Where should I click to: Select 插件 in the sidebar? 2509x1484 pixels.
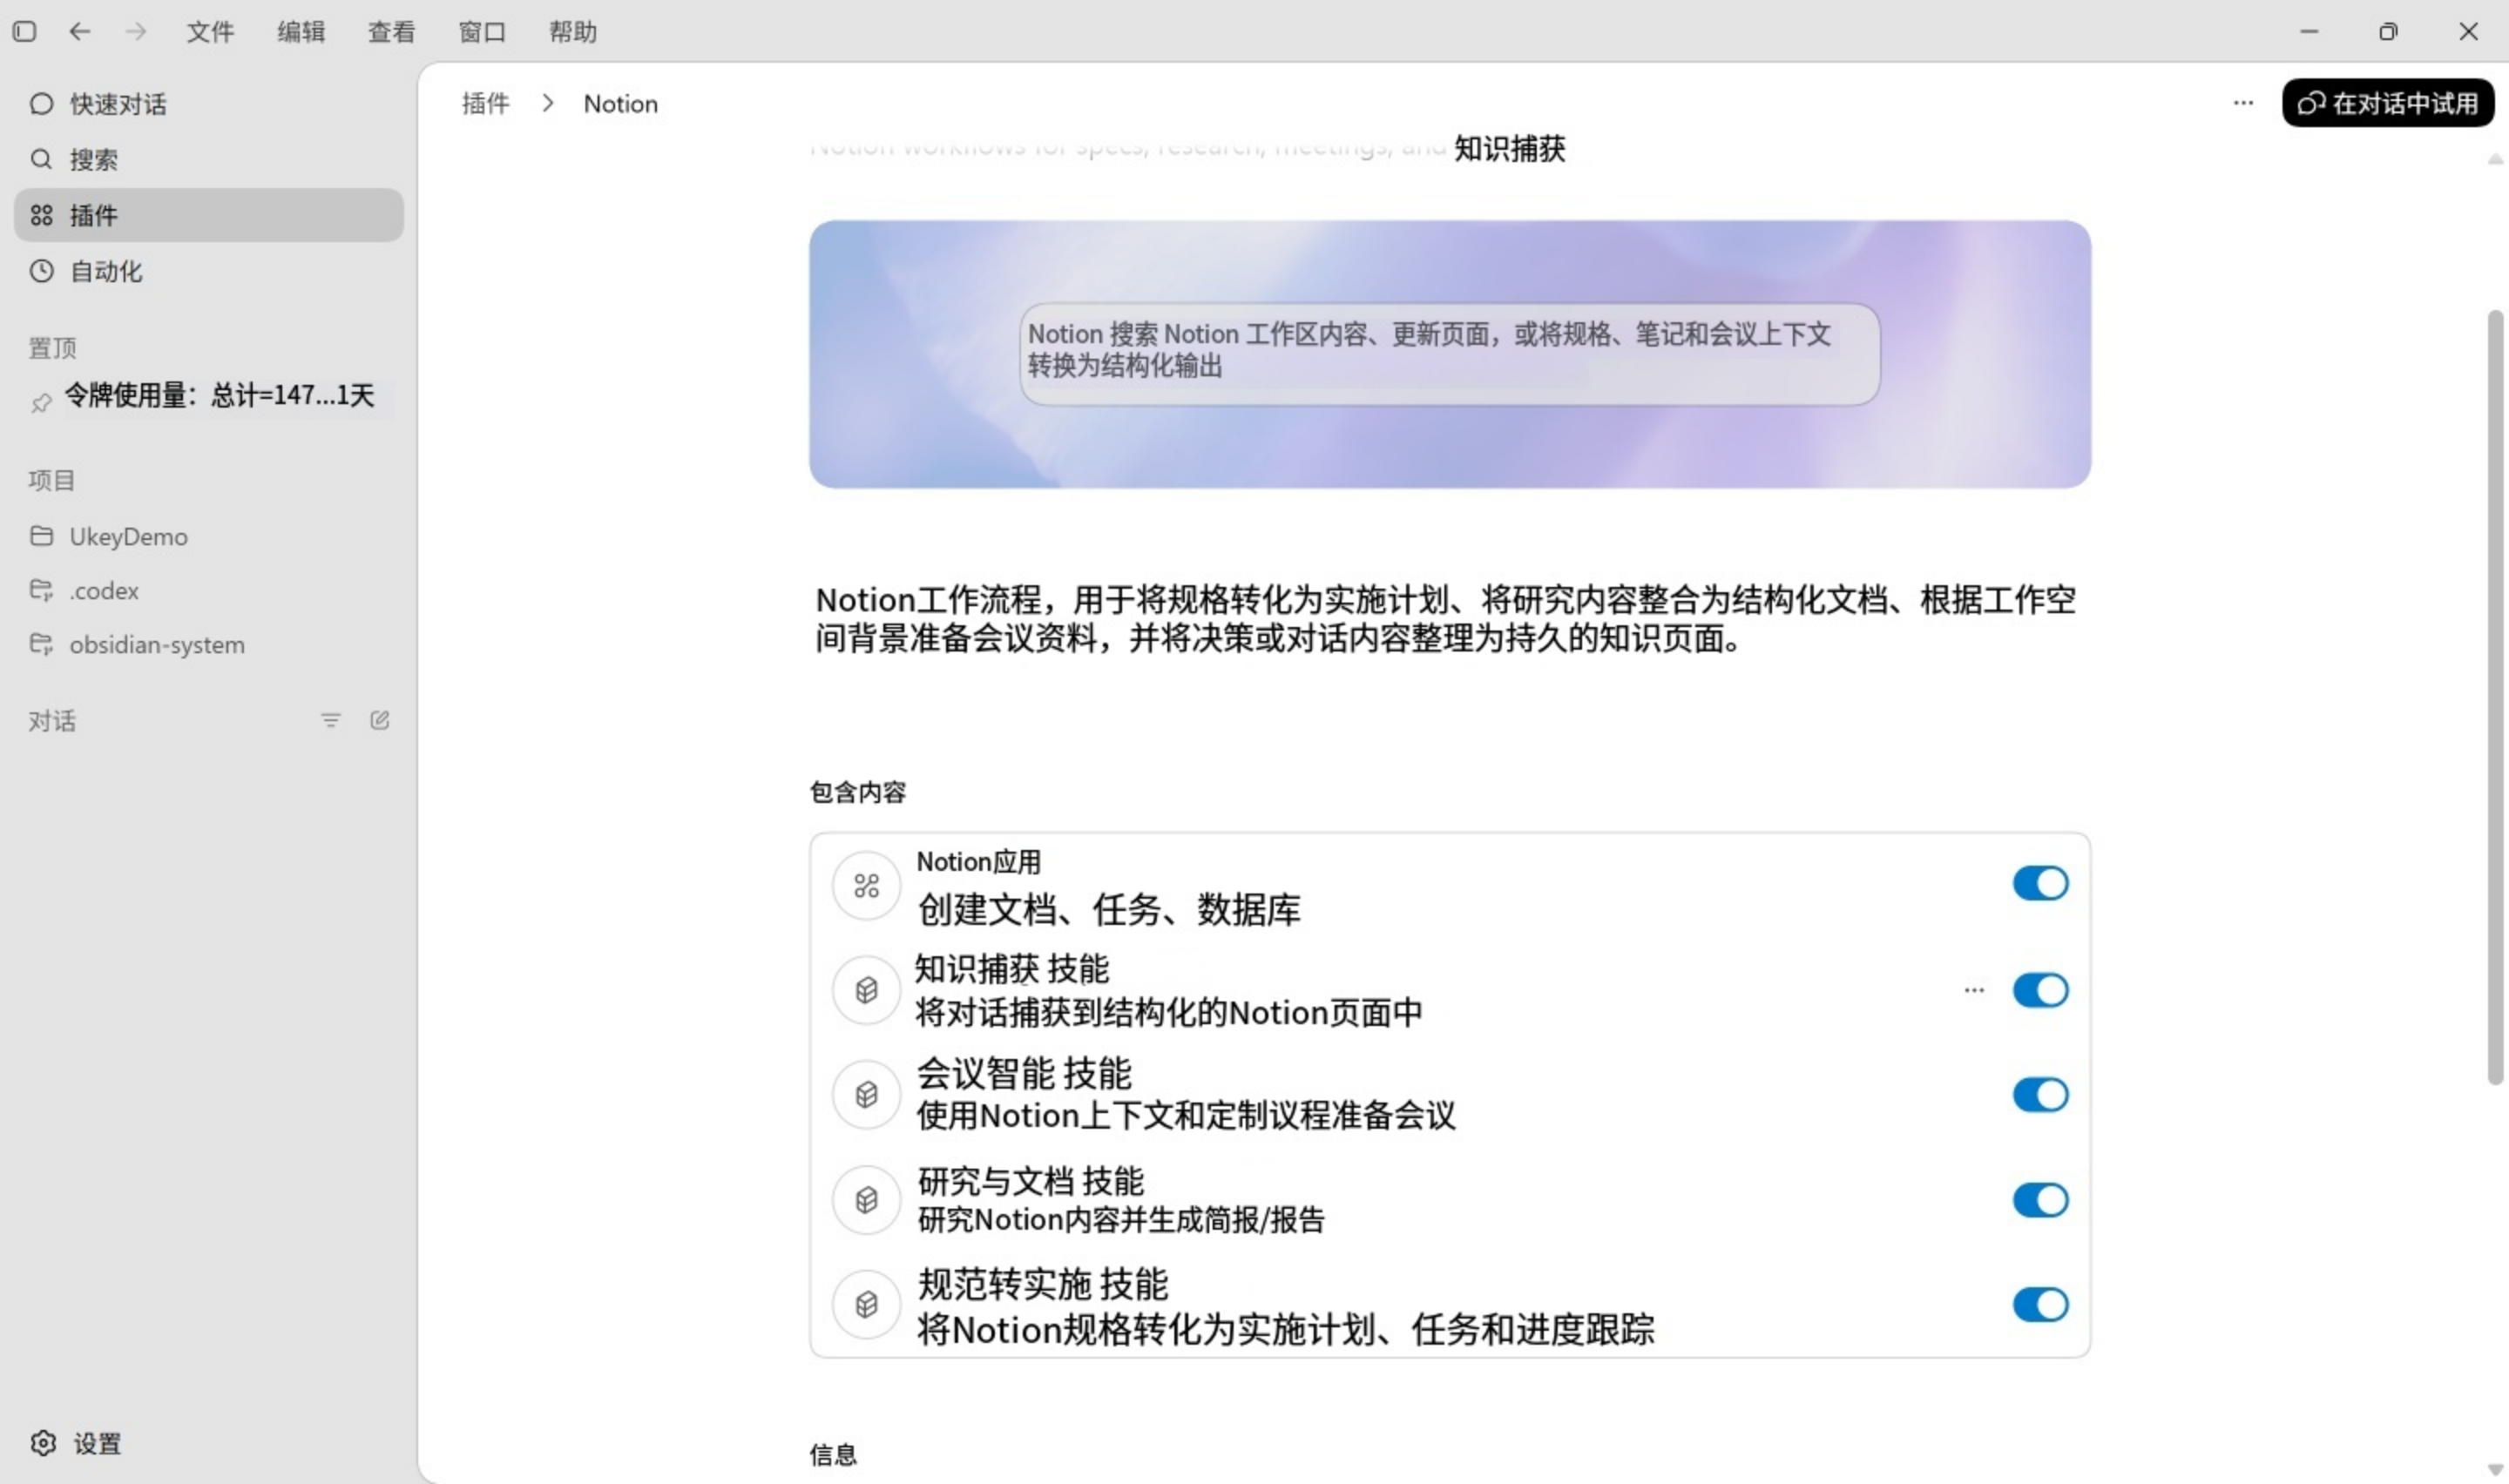209,215
